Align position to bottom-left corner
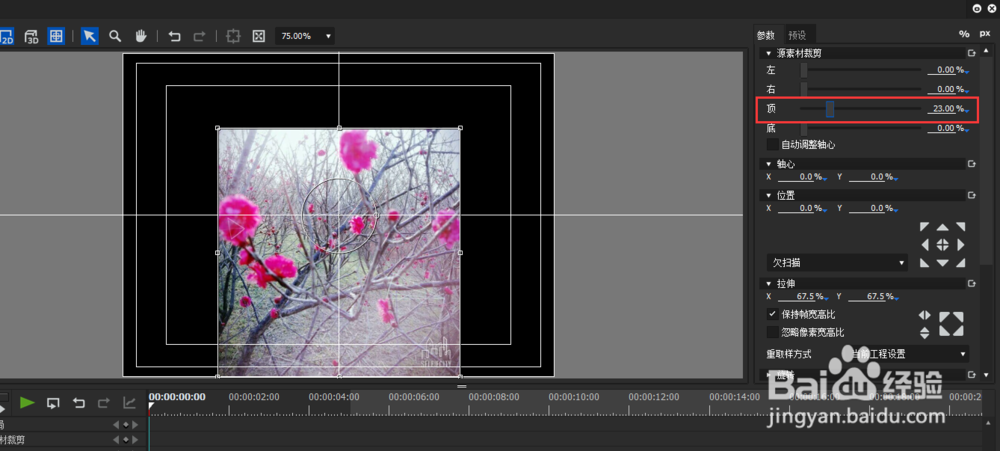Viewport: 1000px width, 451px height. (x=924, y=263)
